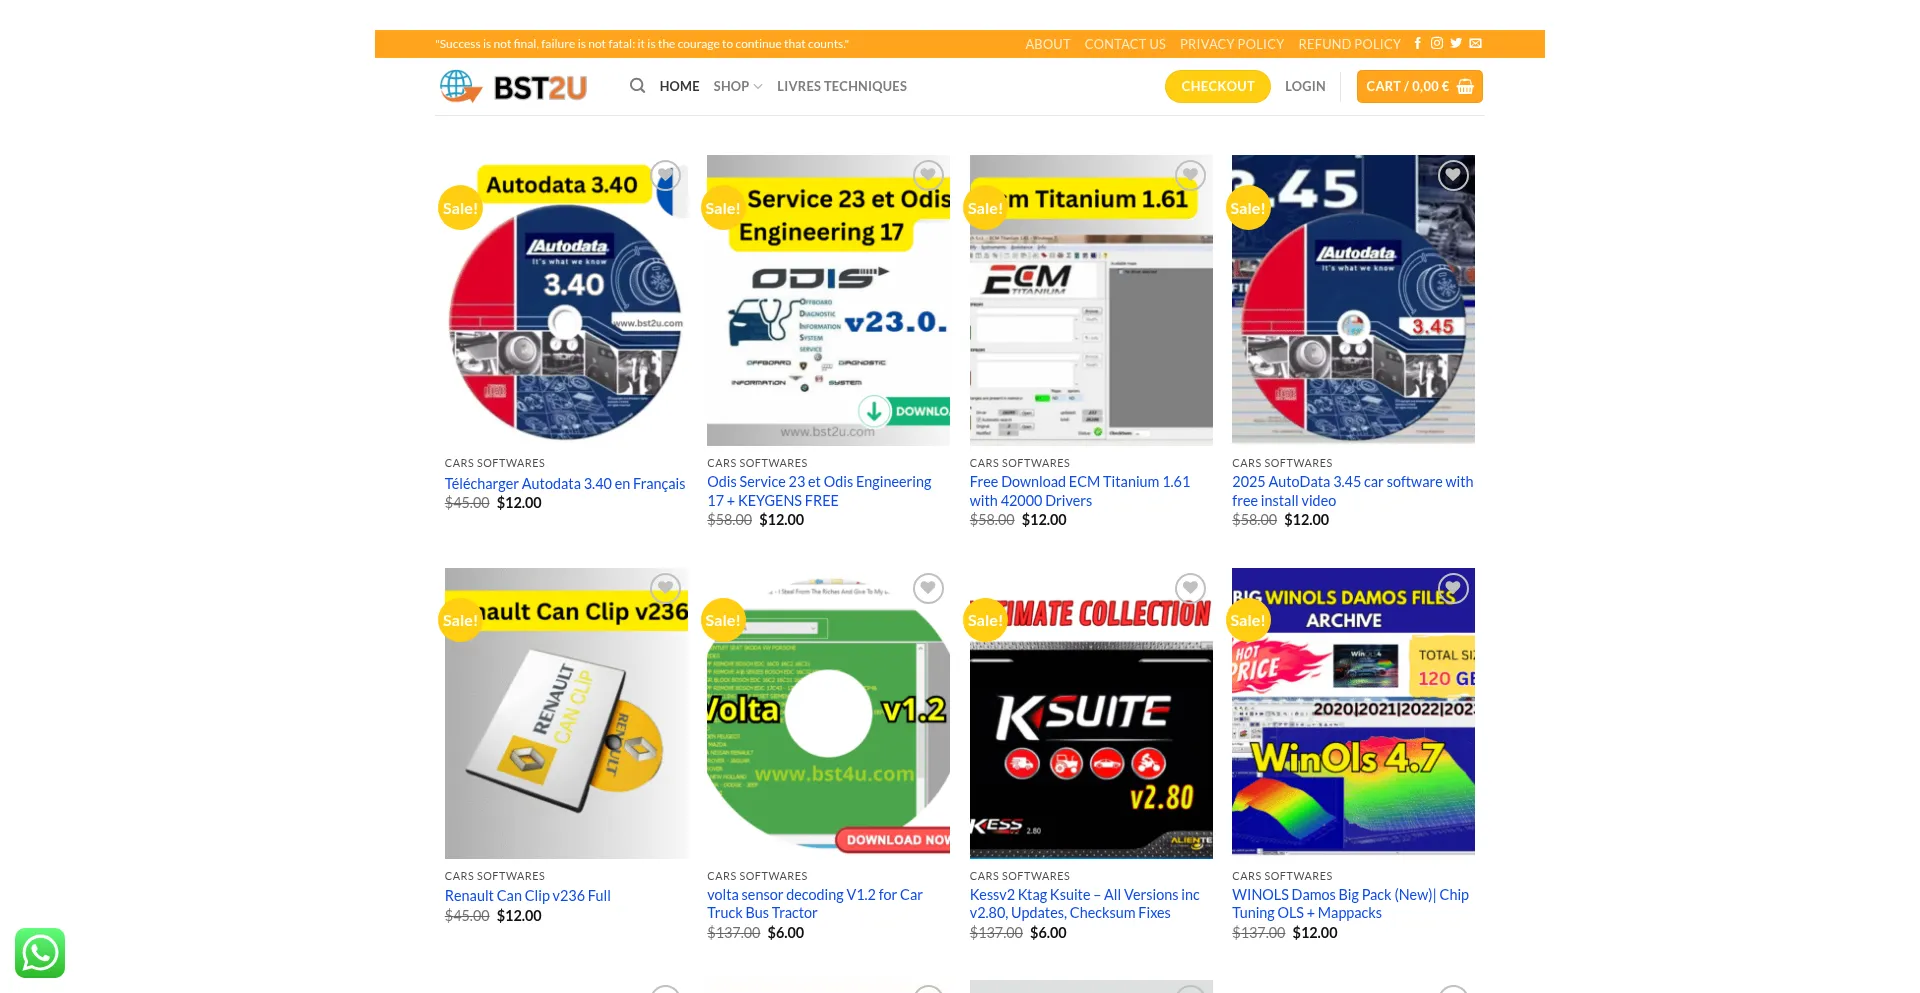Open REFUND POLICY link
Viewport: 1920px width, 993px height.
[x=1349, y=44]
